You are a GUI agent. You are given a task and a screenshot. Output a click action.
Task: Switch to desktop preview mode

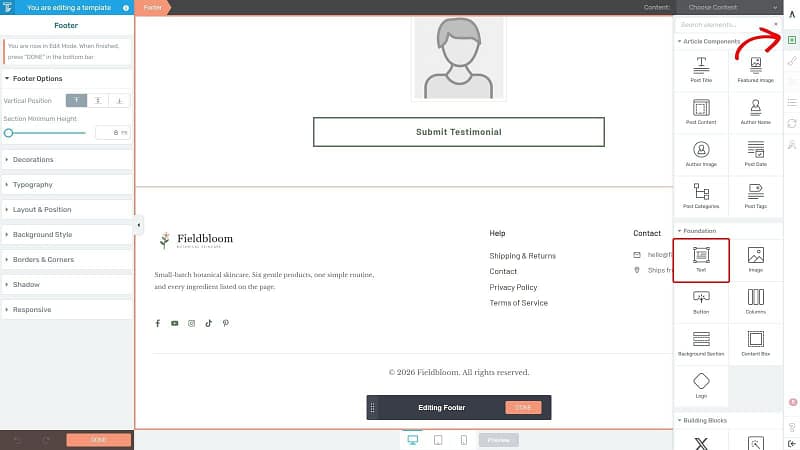[x=413, y=440]
